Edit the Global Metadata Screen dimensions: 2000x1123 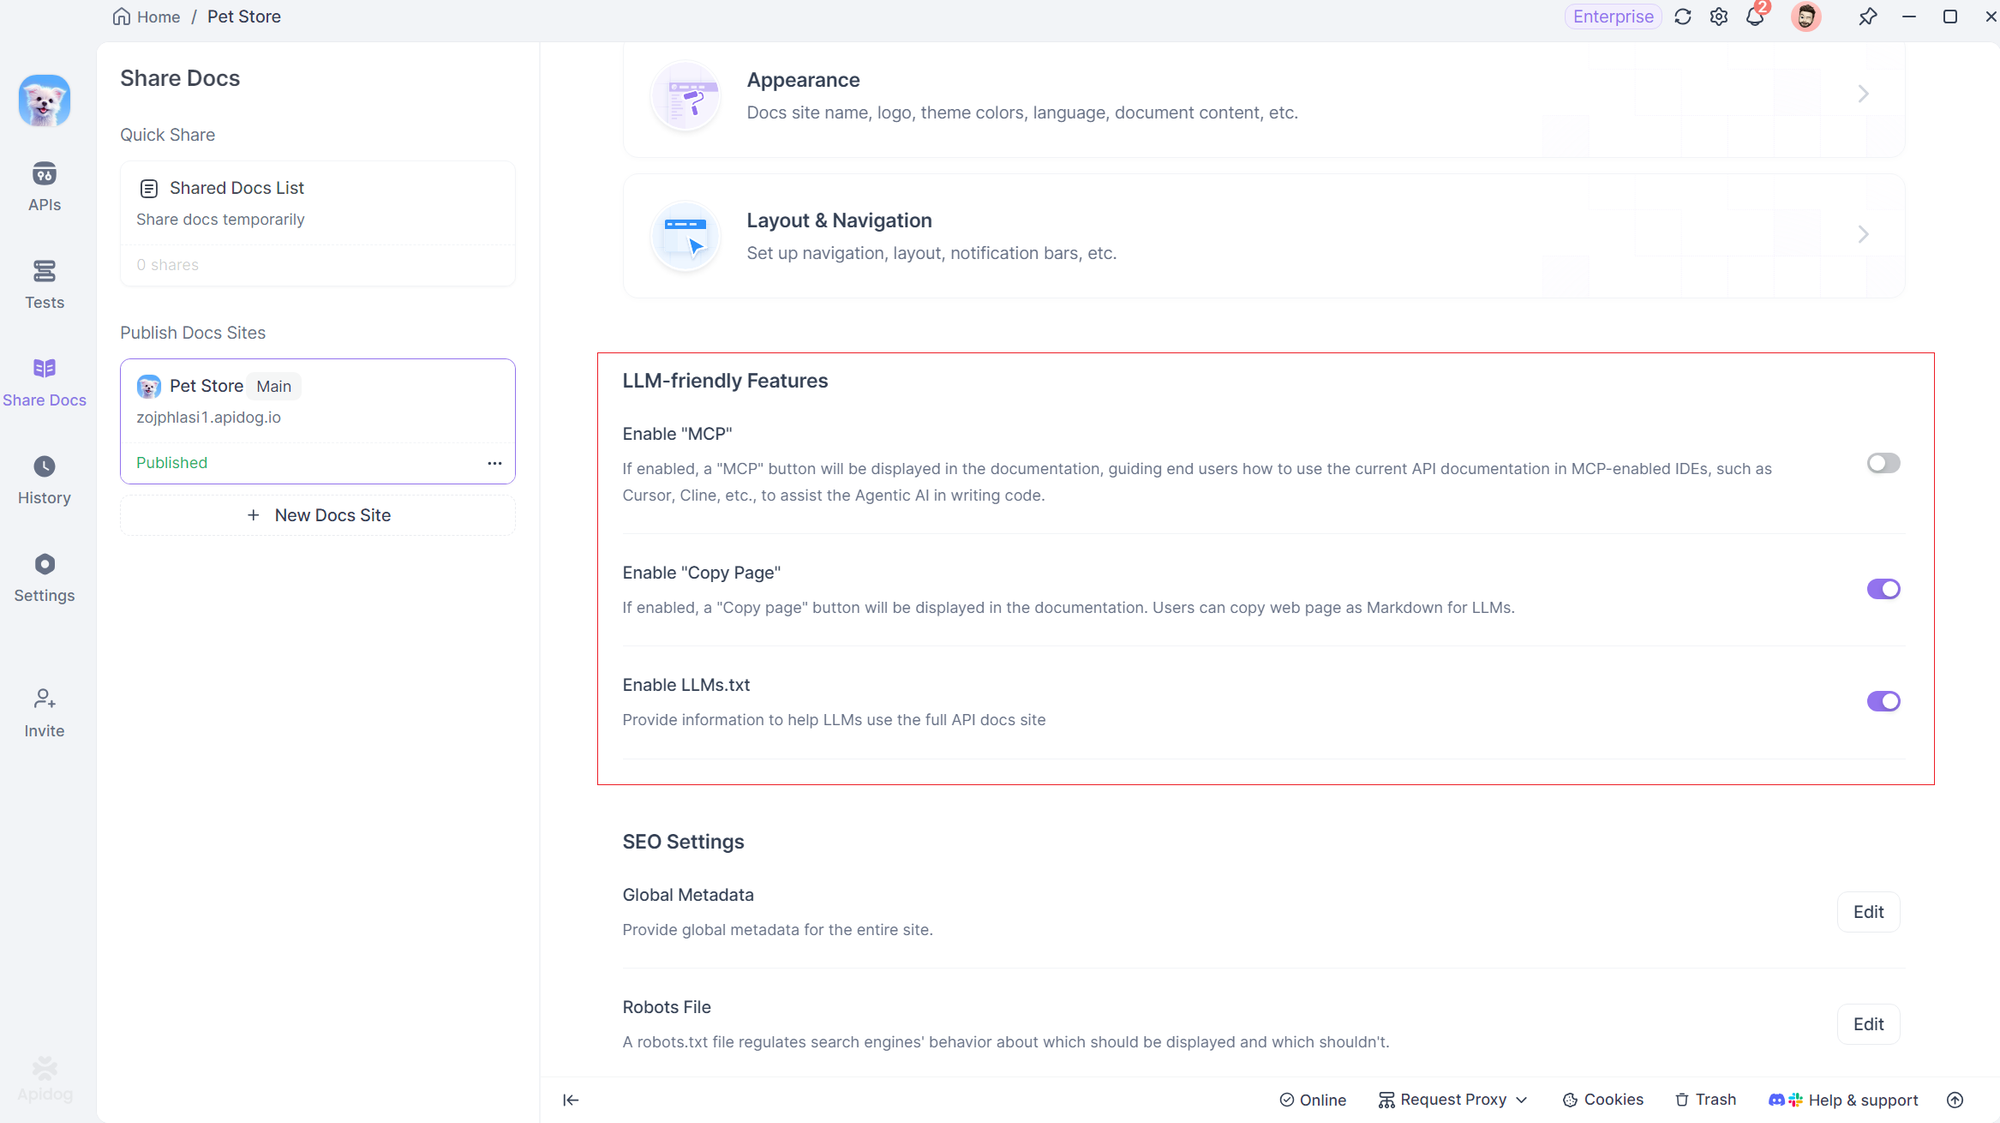(x=1868, y=912)
